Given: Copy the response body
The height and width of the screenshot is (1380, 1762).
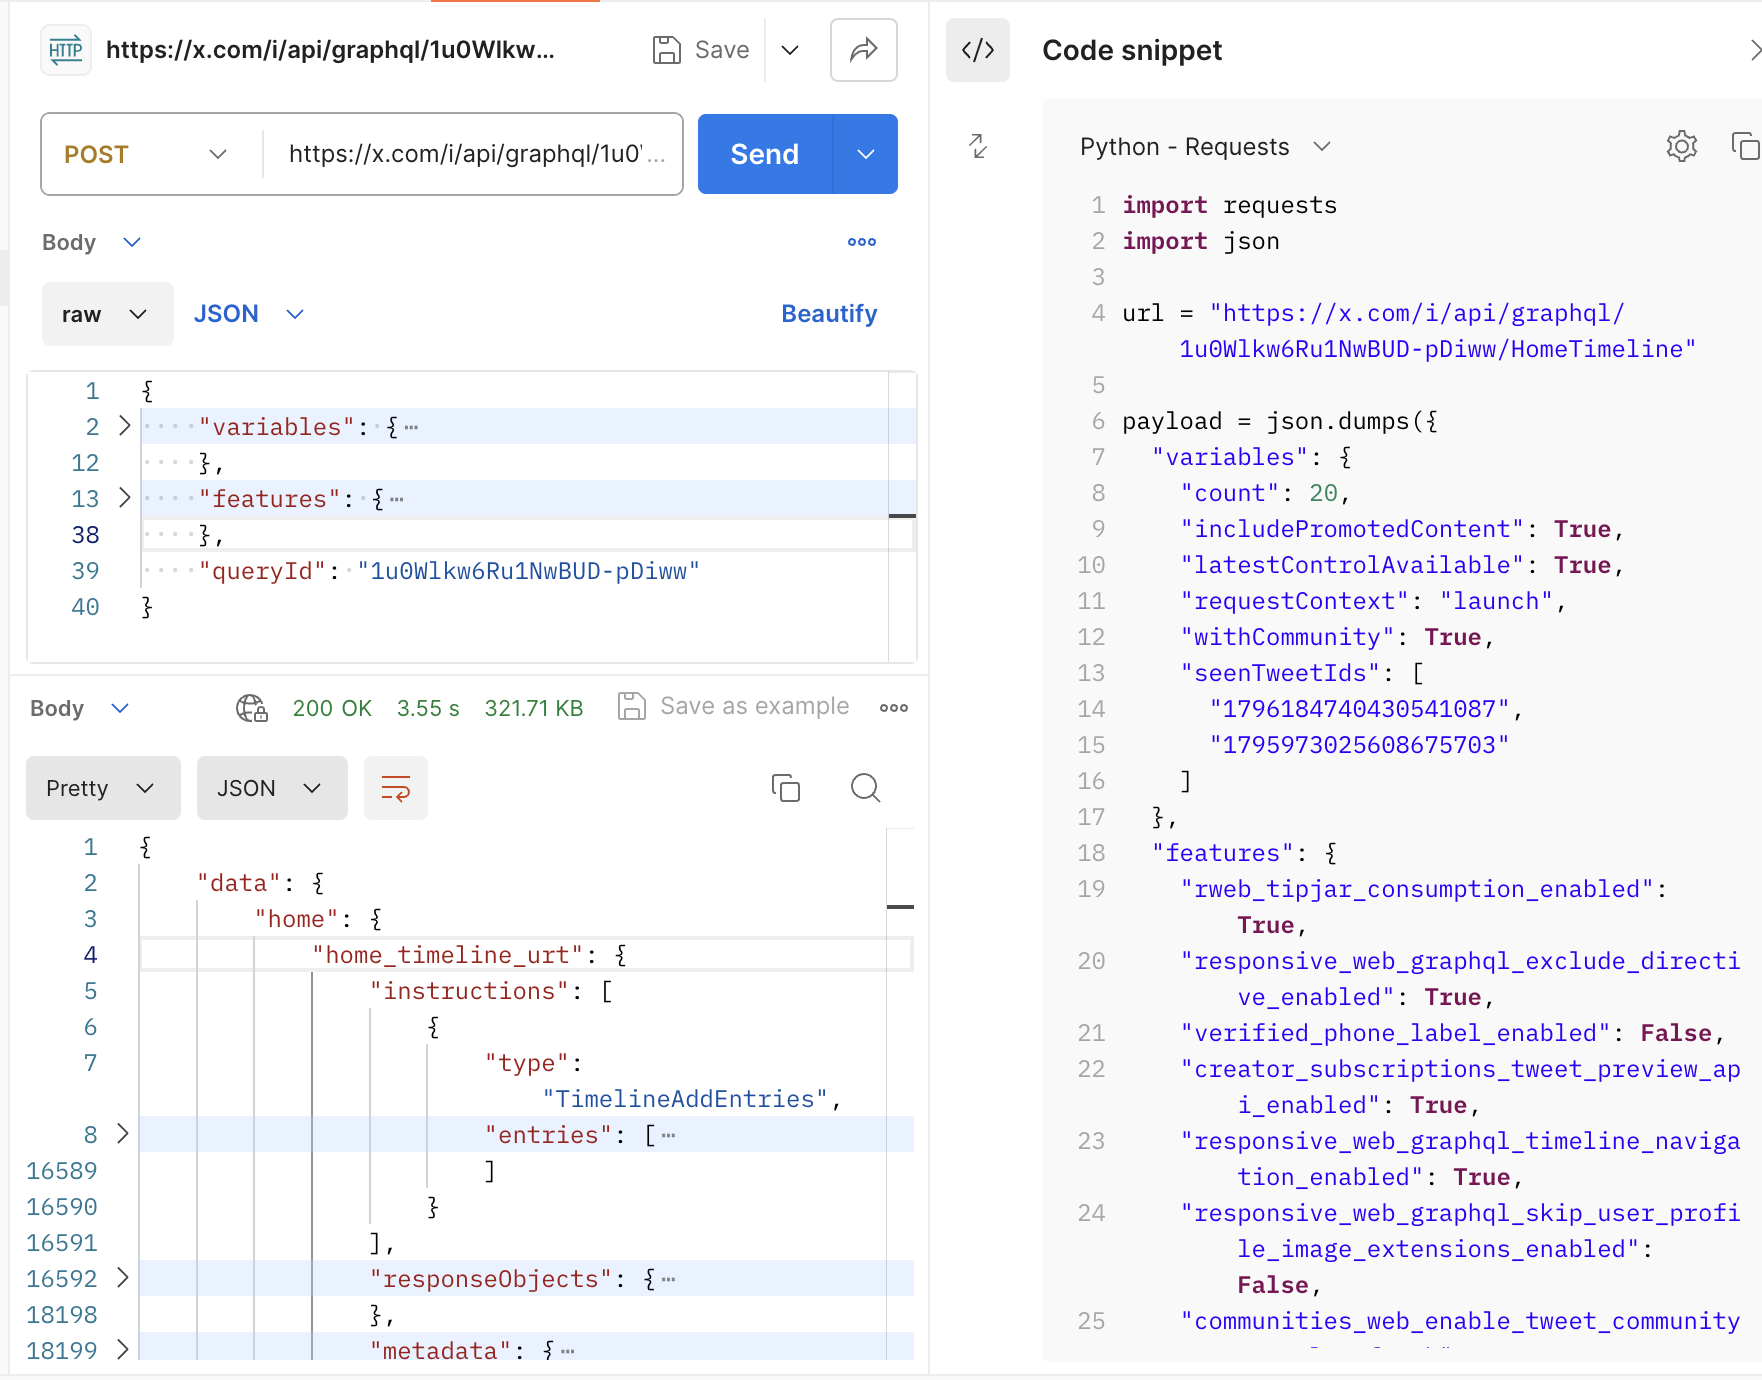Looking at the screenshot, I should click(x=786, y=788).
